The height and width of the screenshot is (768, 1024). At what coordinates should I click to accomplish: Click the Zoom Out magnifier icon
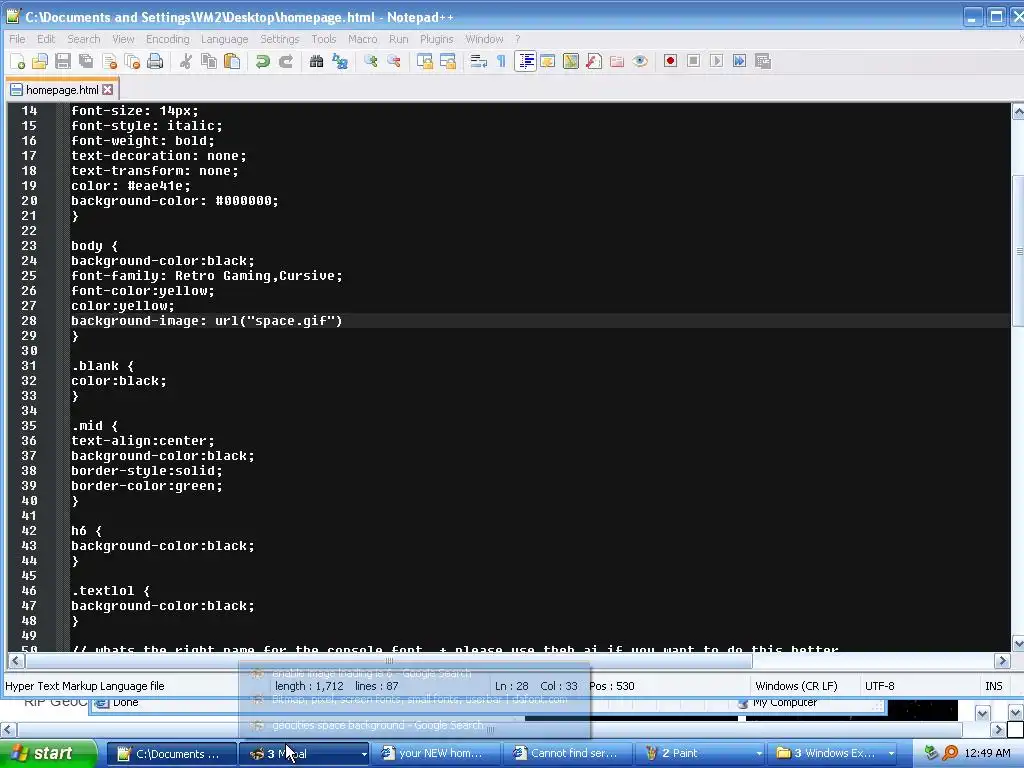[394, 61]
